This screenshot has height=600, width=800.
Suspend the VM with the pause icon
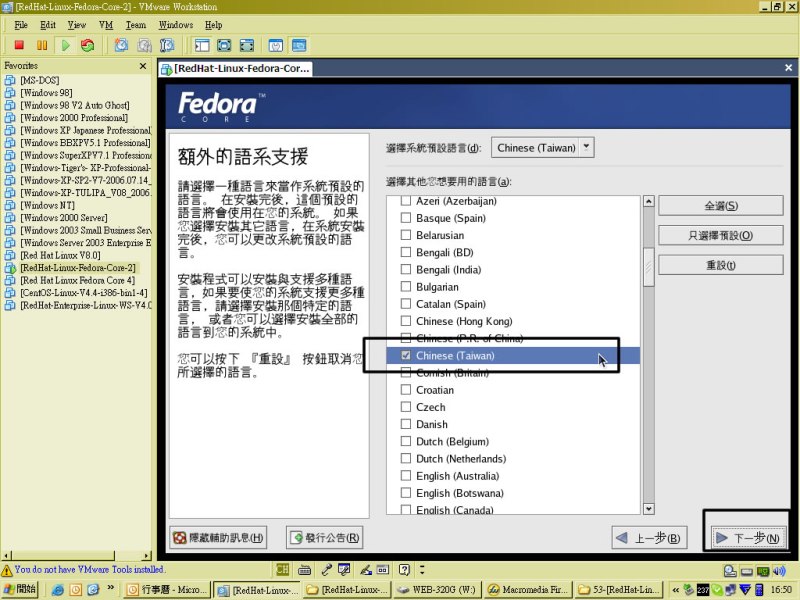click(x=42, y=45)
